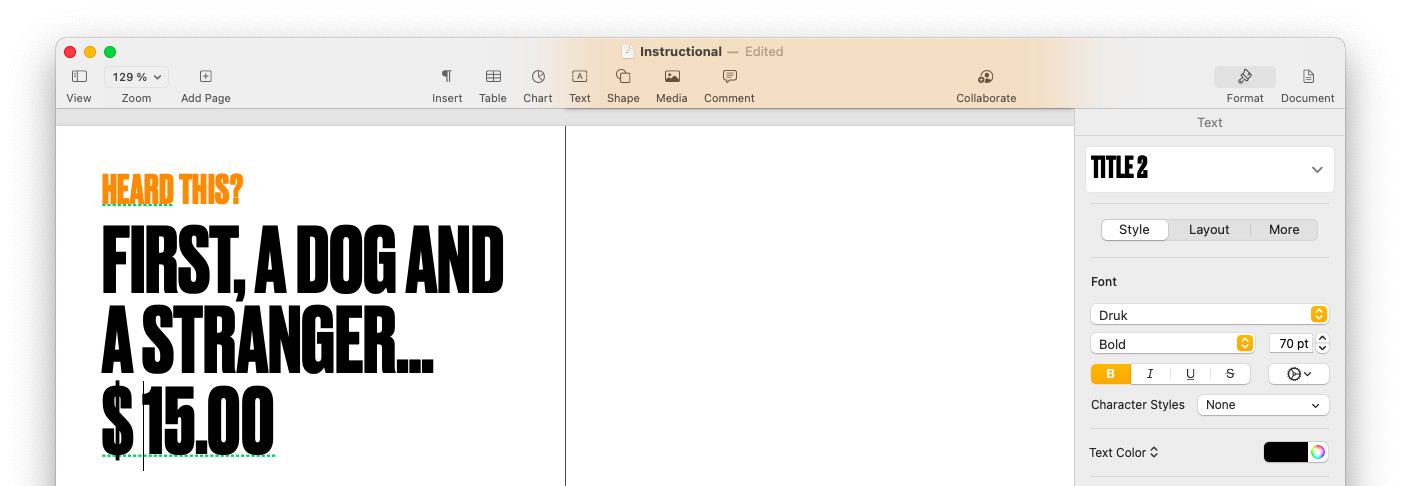Open advanced font options gear menu

coord(1299,374)
